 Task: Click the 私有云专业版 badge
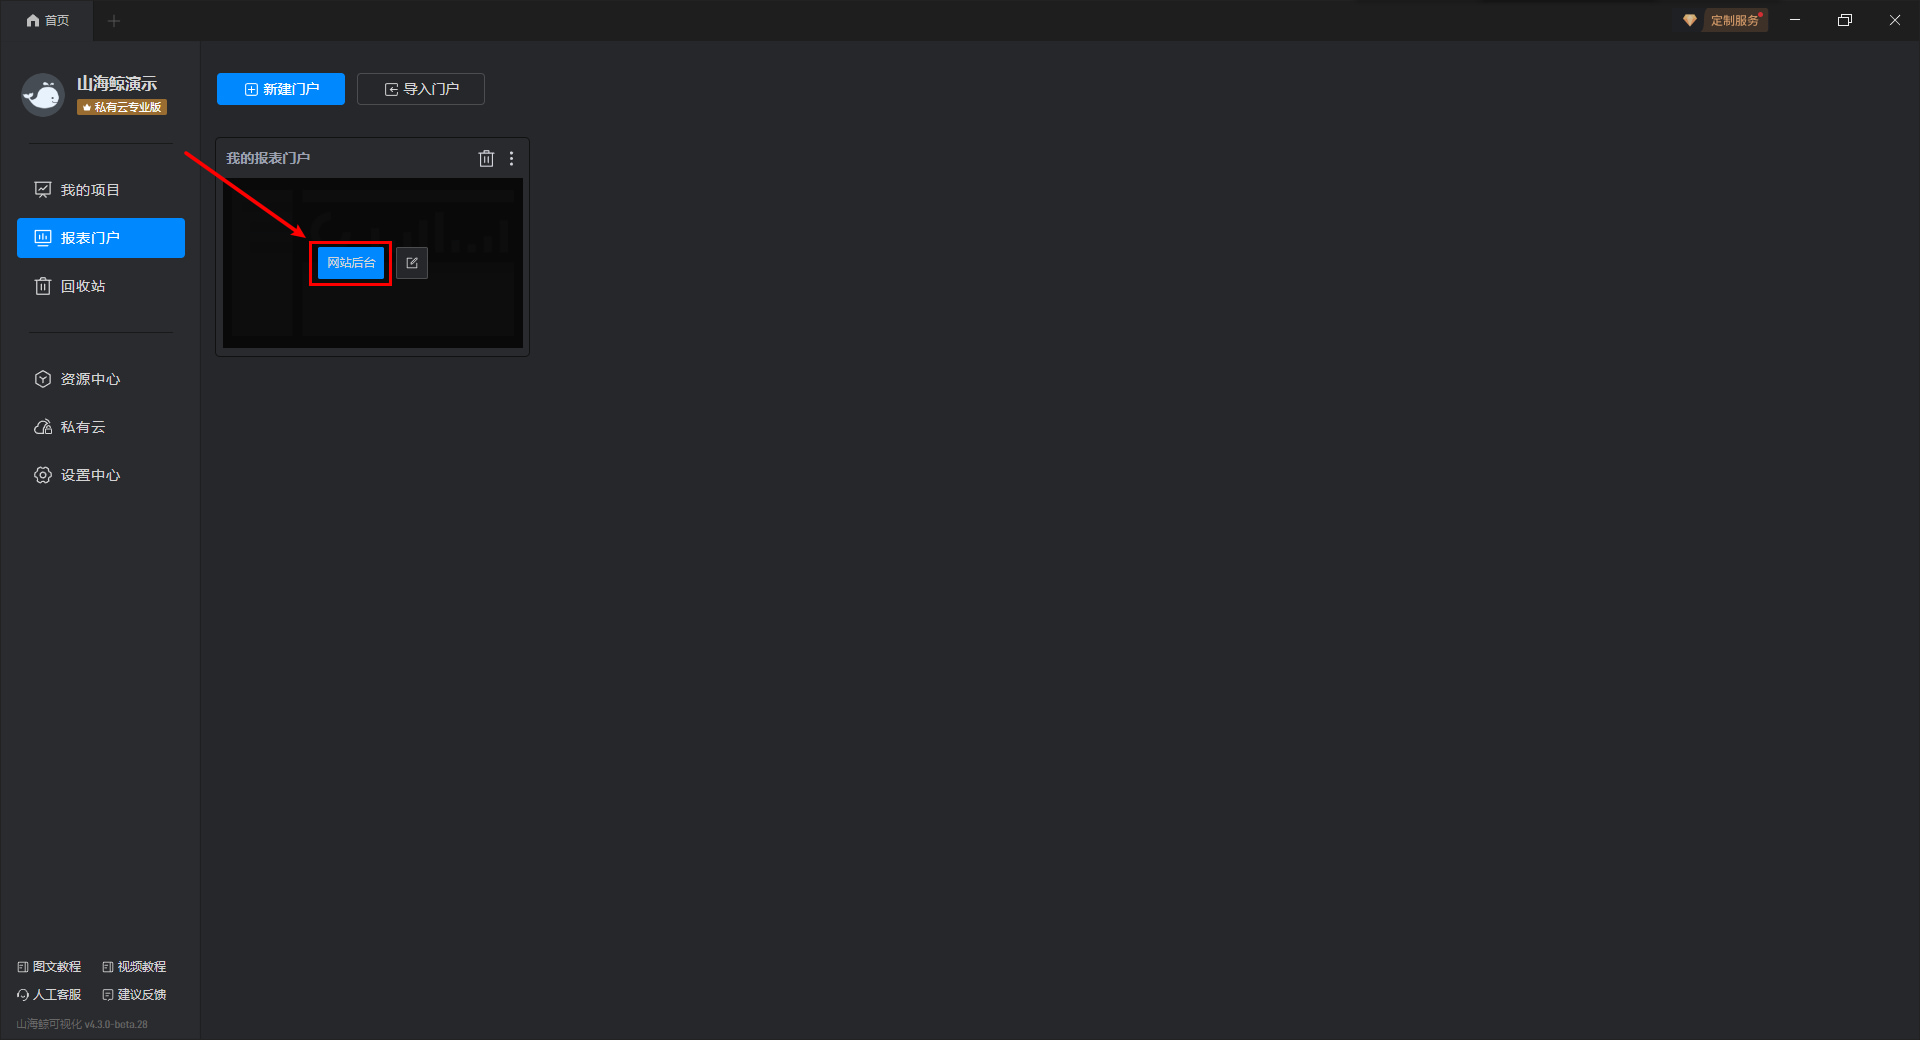(122, 107)
